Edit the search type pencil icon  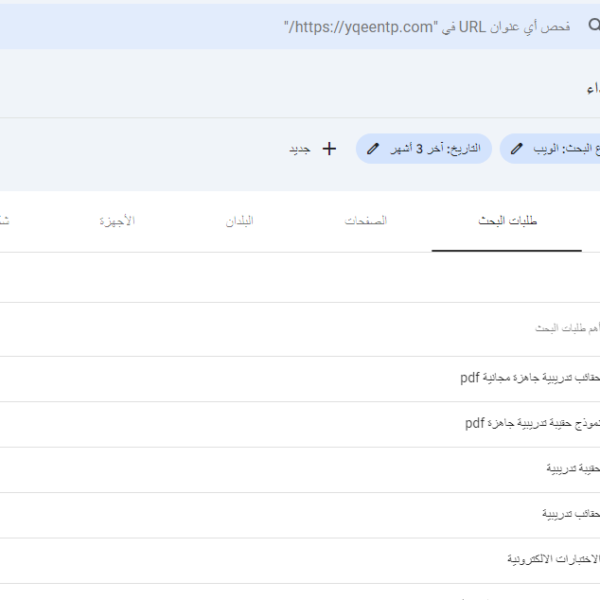point(517,148)
